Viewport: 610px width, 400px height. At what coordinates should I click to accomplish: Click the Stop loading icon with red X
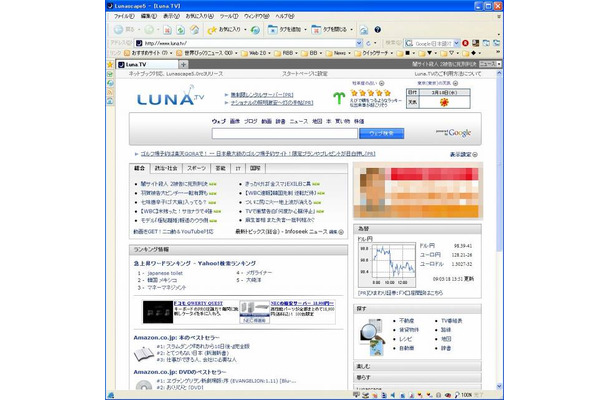tap(167, 30)
